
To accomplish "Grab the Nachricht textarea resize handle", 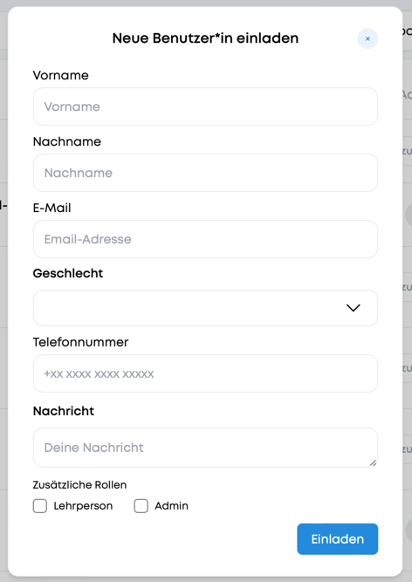I will click(x=373, y=462).
